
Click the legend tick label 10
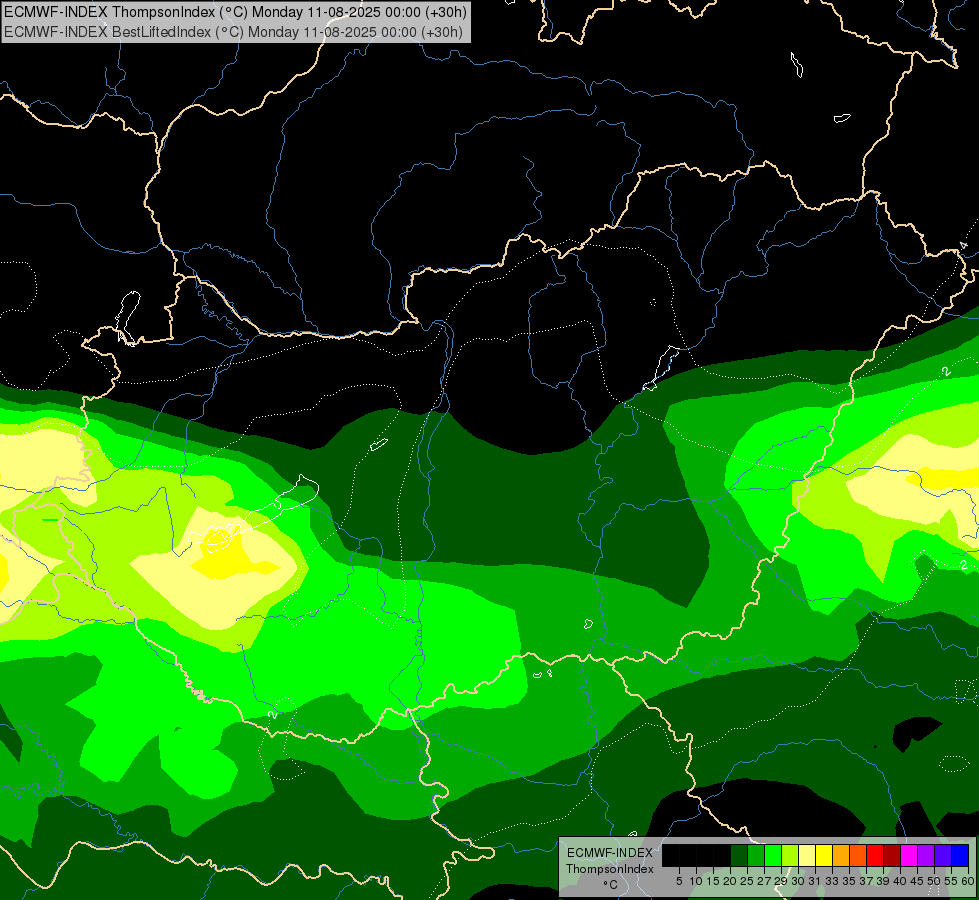coord(696,881)
